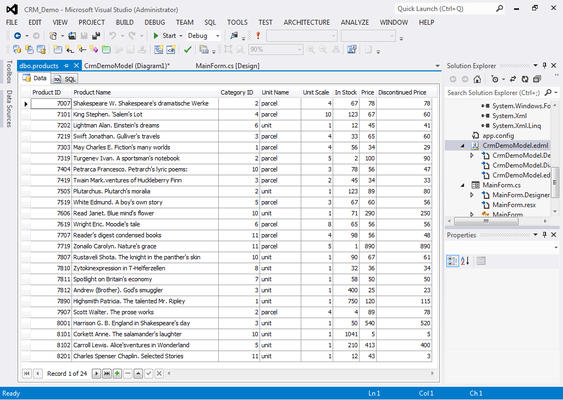Image resolution: width=563 pixels, height=400 pixels.
Task: Toggle Categorized view in Properties panel
Action: (x=452, y=261)
